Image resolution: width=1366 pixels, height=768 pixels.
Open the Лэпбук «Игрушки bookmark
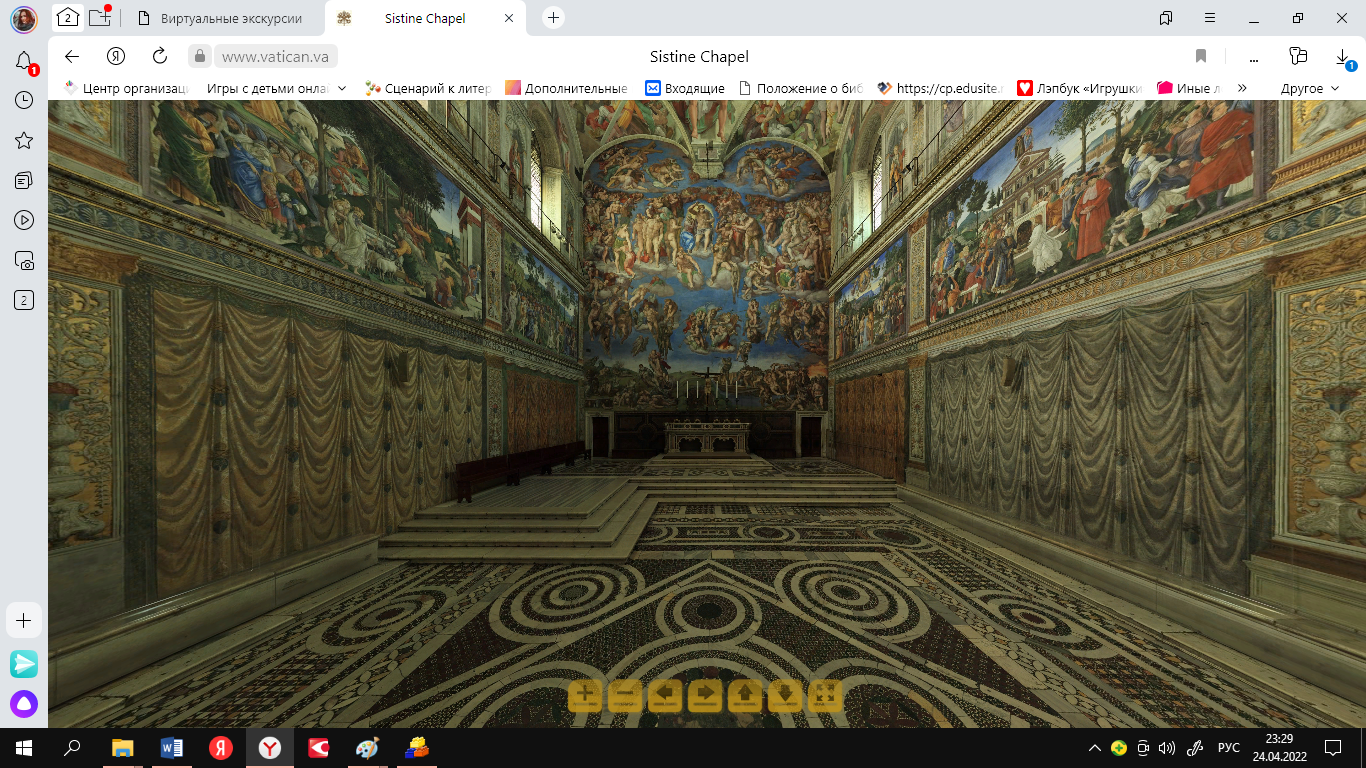click(1080, 88)
